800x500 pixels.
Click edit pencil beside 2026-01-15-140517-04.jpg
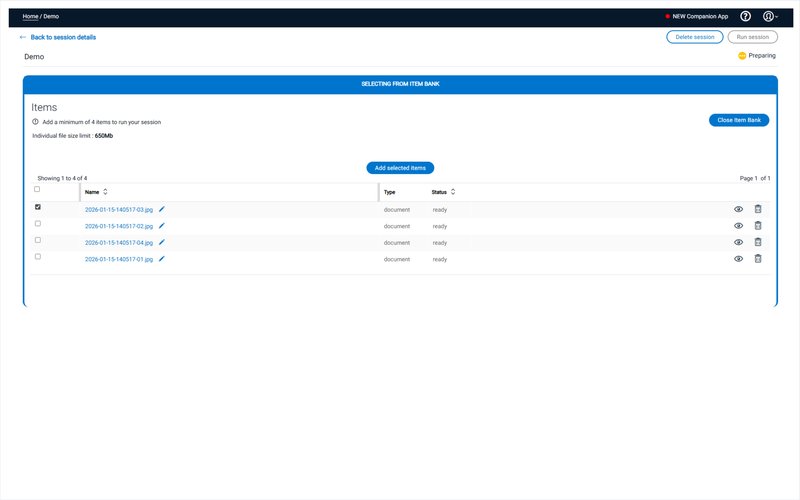162,242
